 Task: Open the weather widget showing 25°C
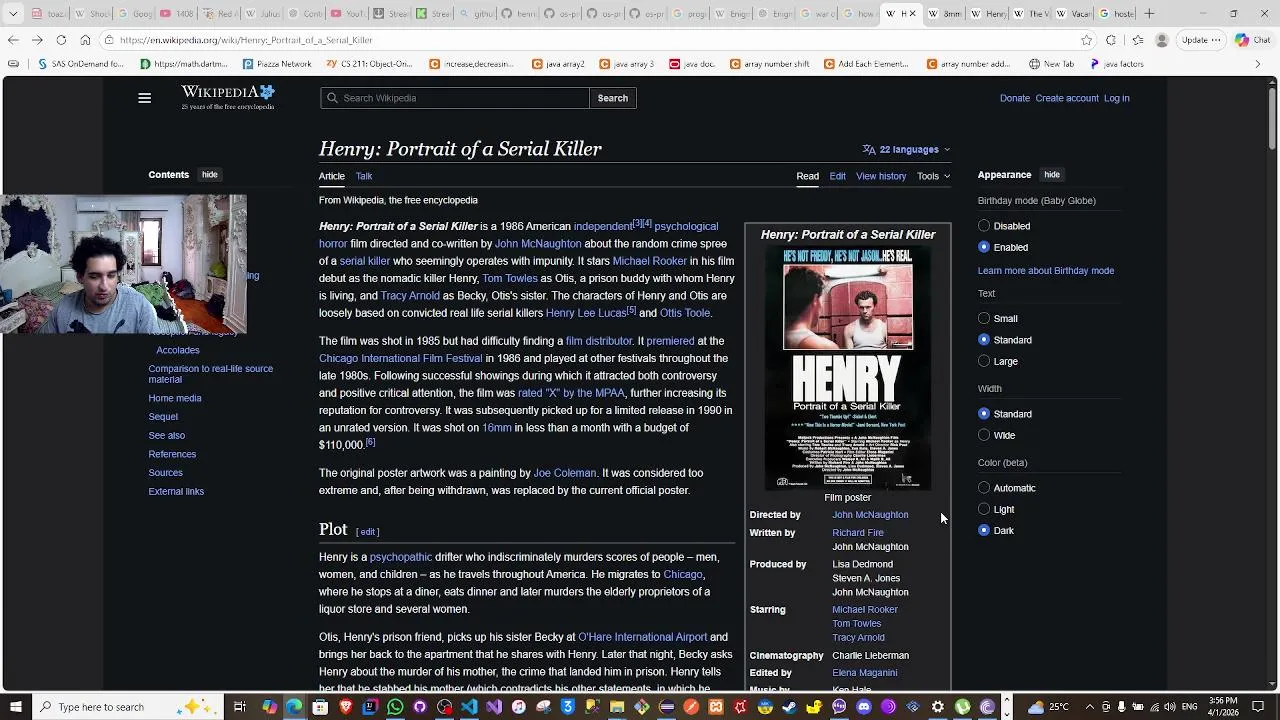pos(1048,707)
